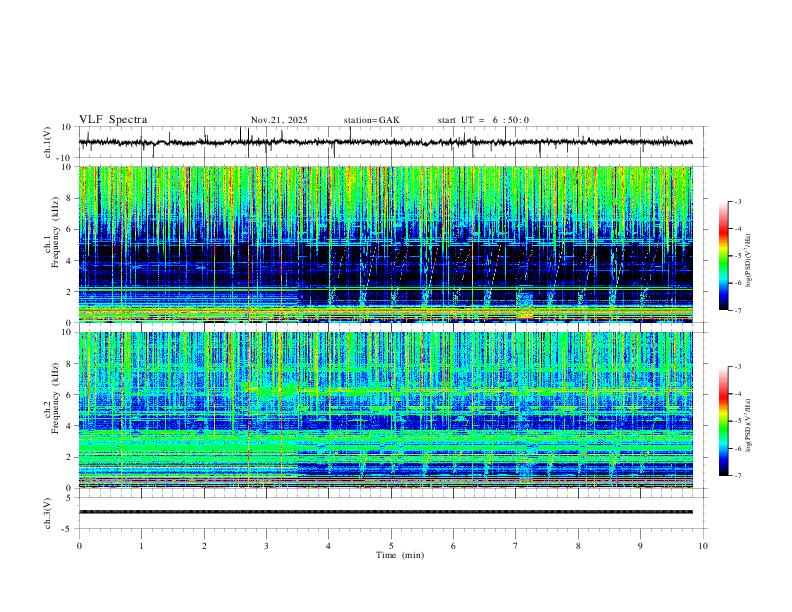Screen dimensions: 792x612
Task: Click the ch.1 voltage waveform trace
Action: (385, 142)
